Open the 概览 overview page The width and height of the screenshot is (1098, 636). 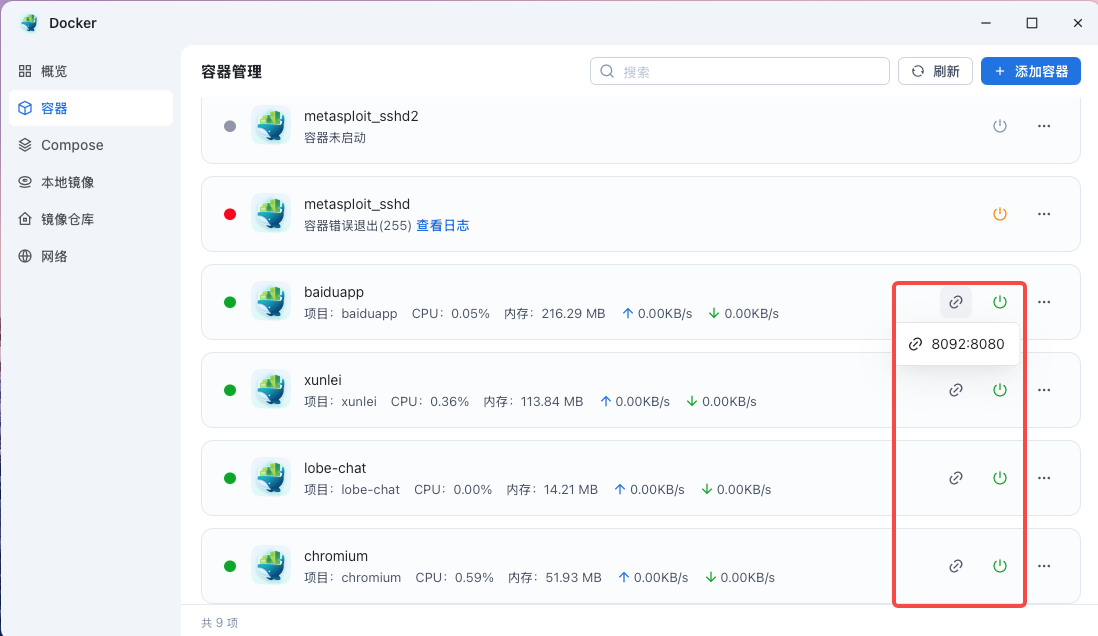coord(91,71)
